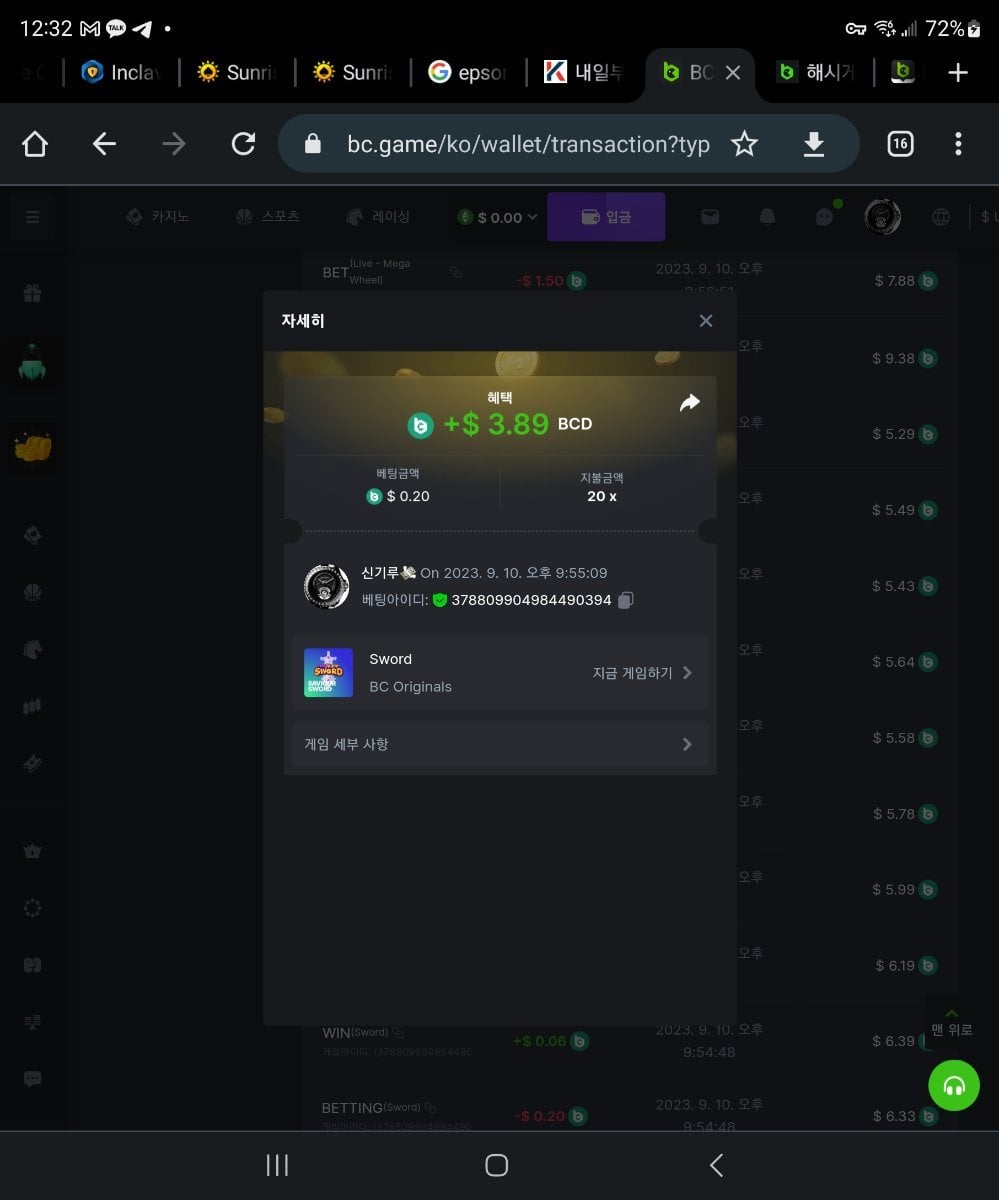
Task: Reload the current page
Action: 243,145
